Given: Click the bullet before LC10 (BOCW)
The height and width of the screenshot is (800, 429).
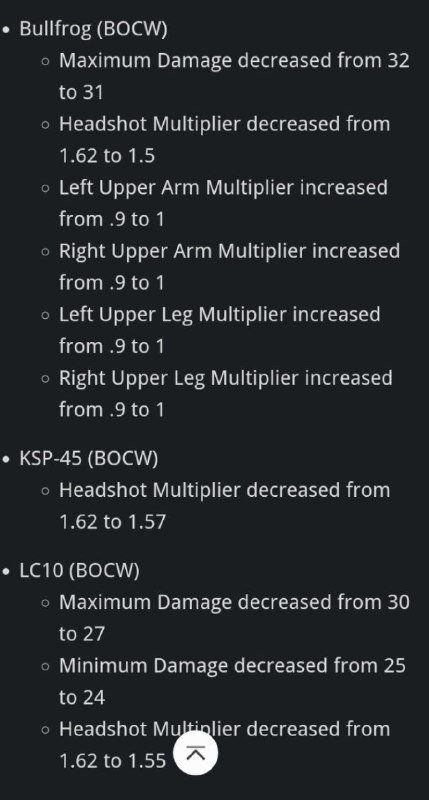Looking at the screenshot, I should (x=6, y=571).
